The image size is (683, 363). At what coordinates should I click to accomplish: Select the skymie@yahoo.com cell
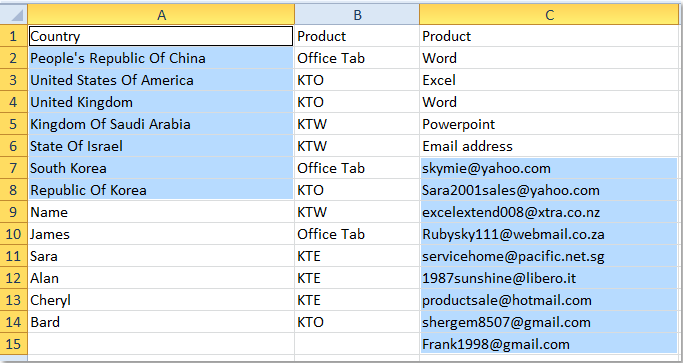pos(549,168)
